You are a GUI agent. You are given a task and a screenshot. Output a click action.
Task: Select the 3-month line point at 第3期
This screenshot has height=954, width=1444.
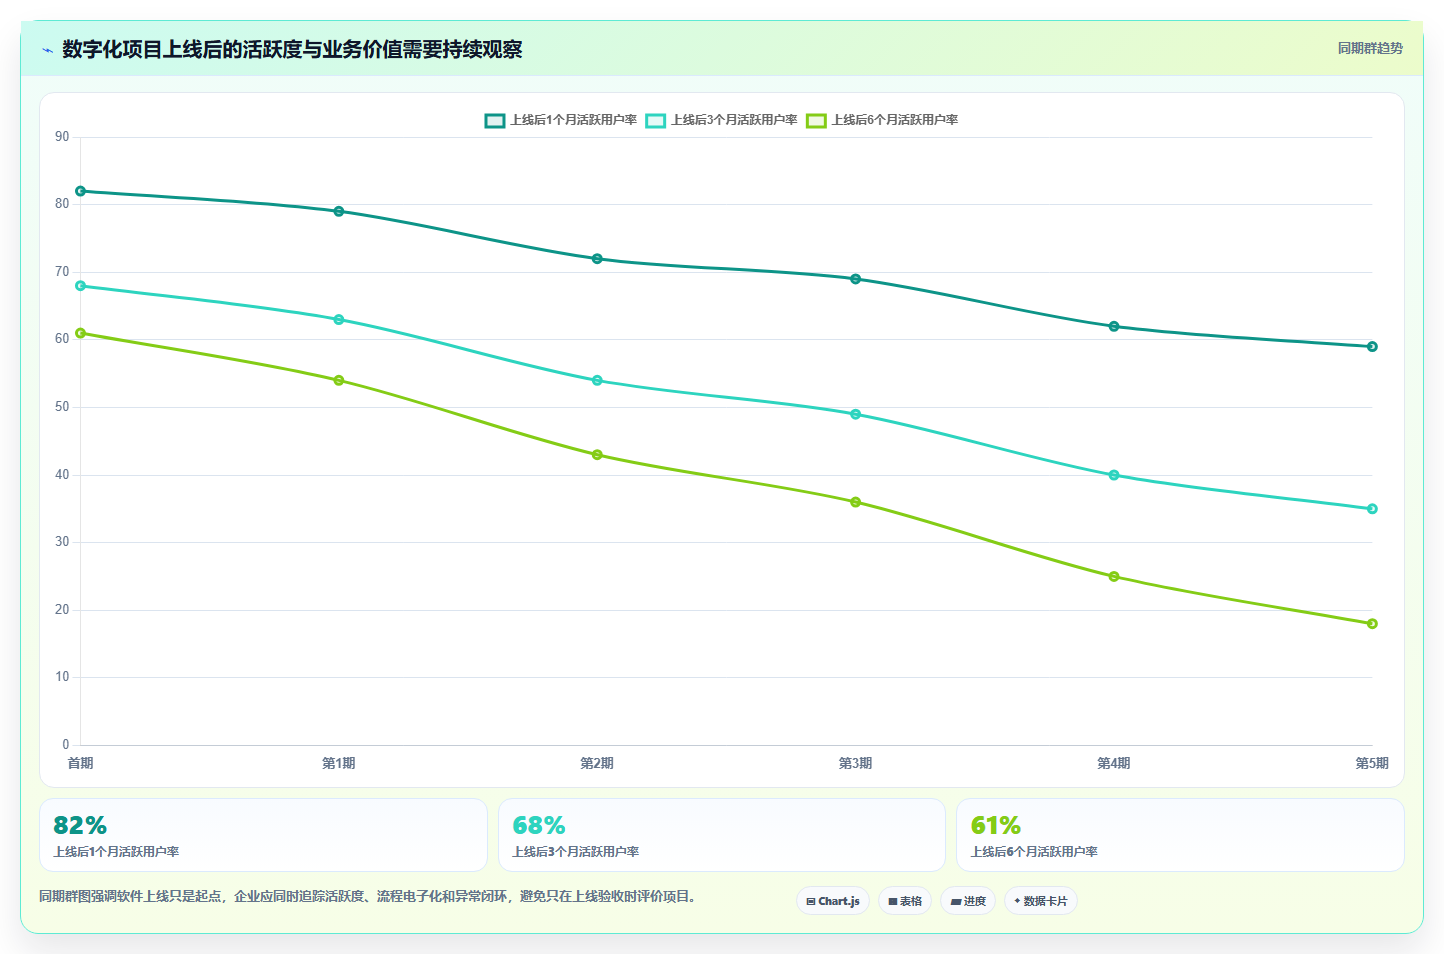pyautogui.click(x=856, y=414)
